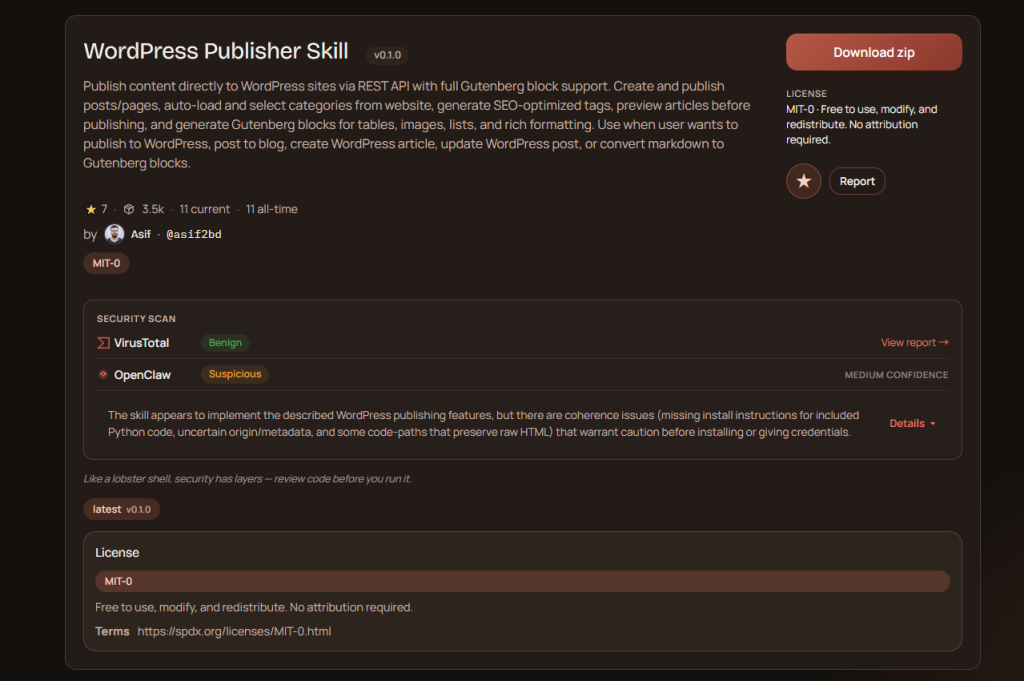
Task: Click the green Benign status badge
Action: (225, 343)
